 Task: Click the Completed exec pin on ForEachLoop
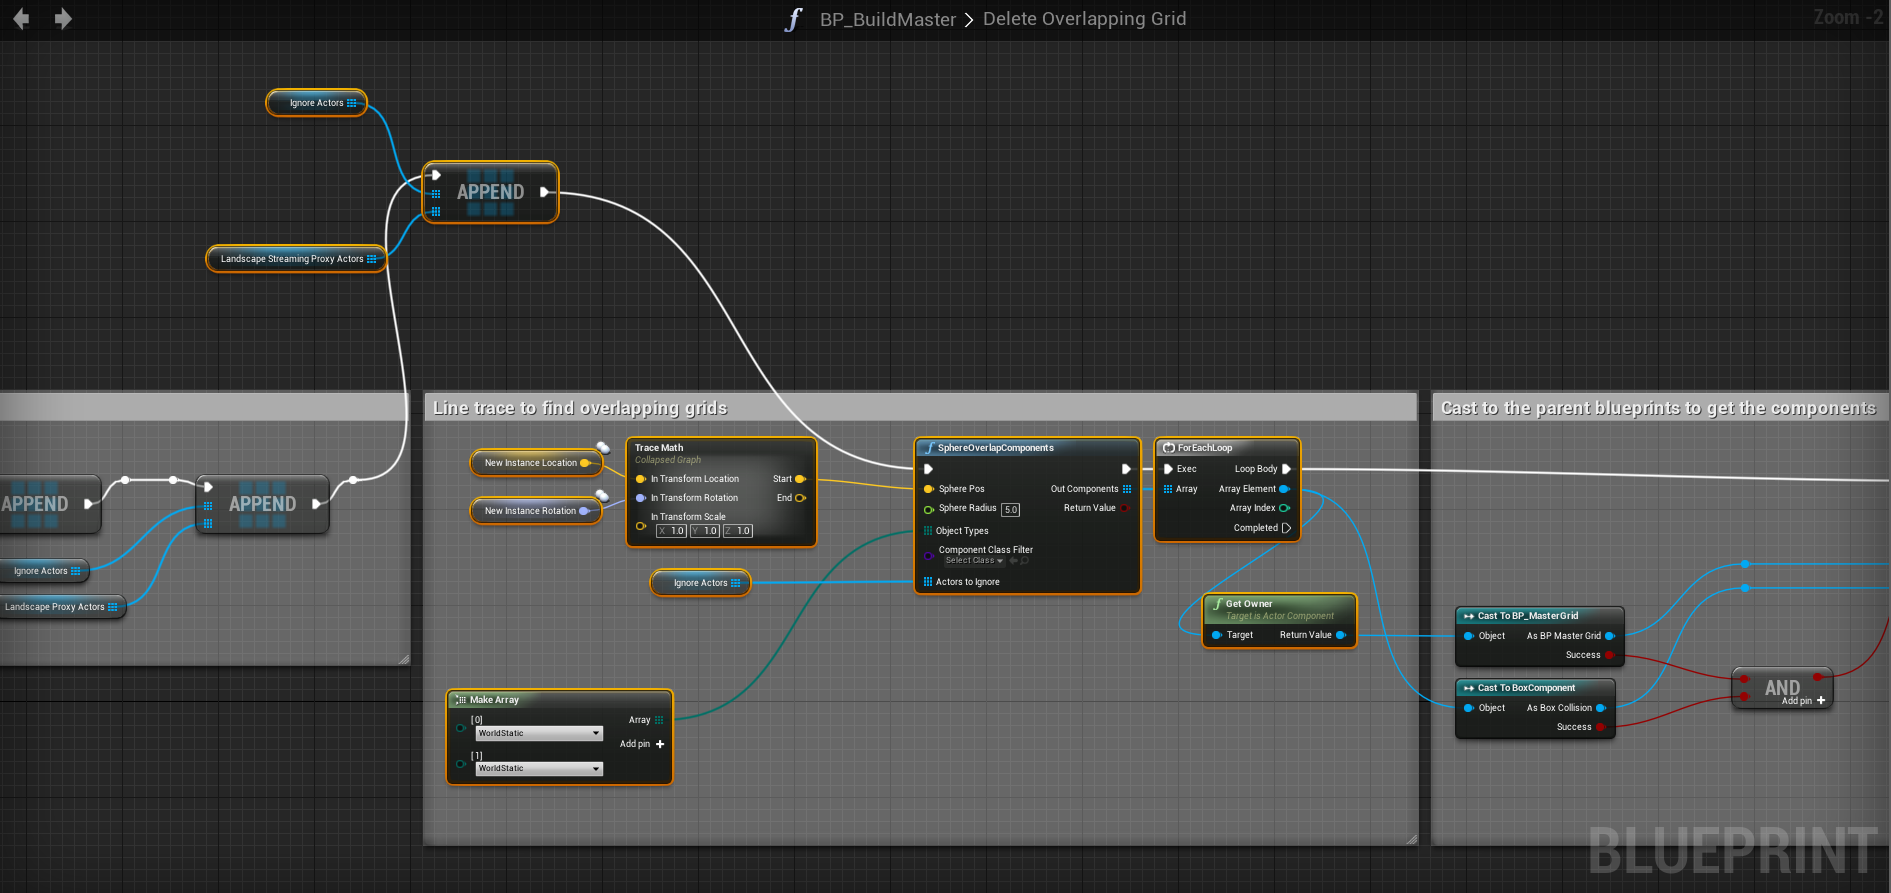[x=1286, y=528]
